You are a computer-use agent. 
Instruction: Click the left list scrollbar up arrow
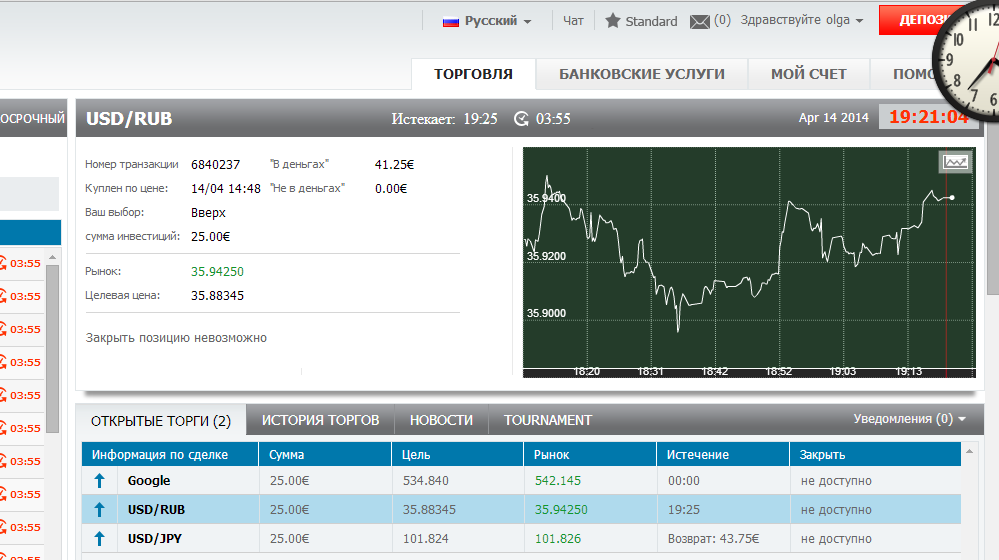click(53, 257)
